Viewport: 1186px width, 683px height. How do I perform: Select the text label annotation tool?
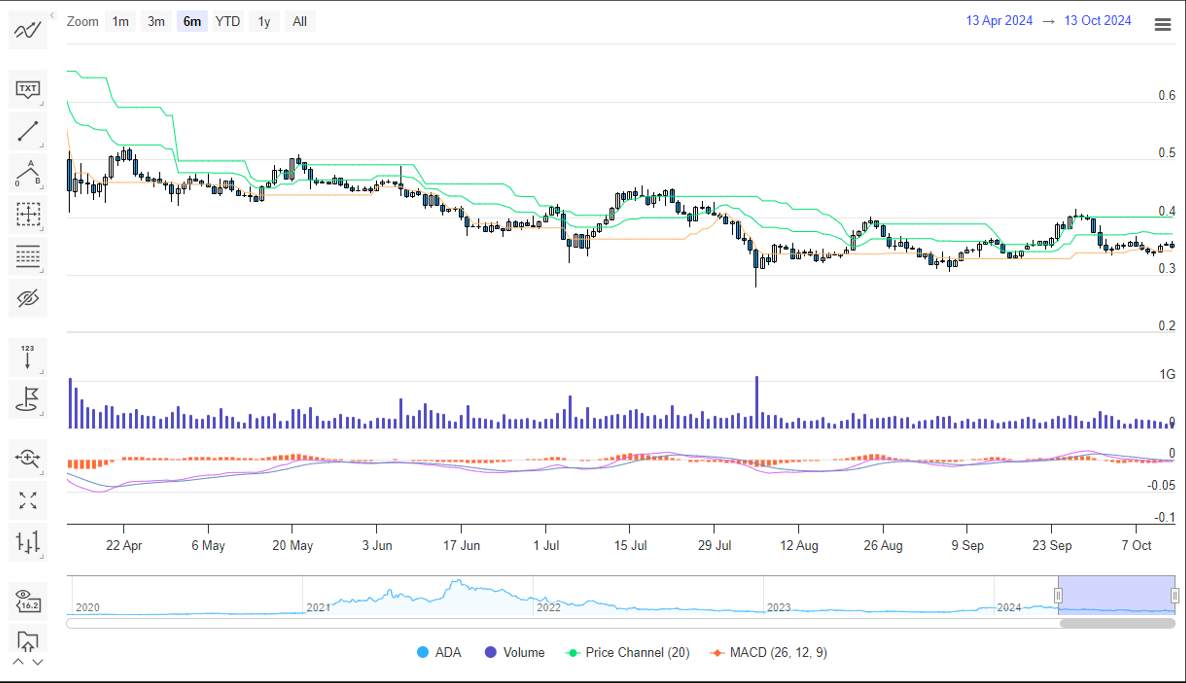pyautogui.click(x=27, y=89)
